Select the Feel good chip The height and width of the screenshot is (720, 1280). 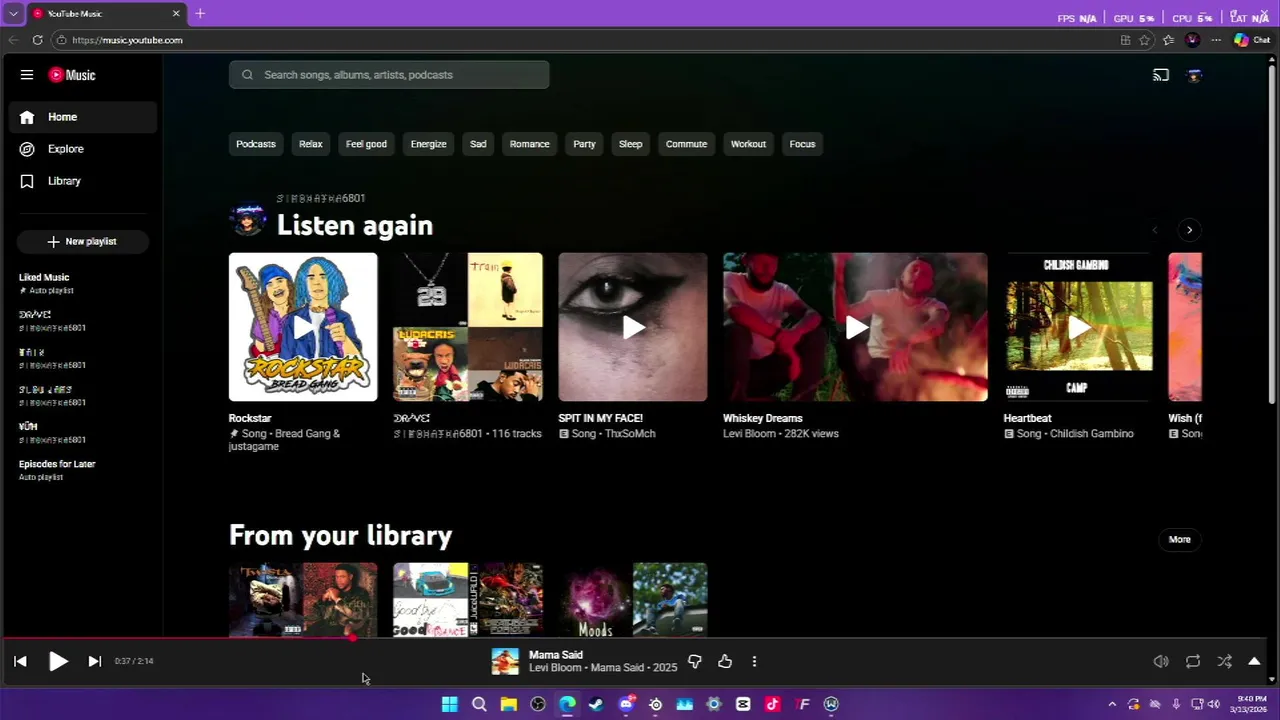click(366, 144)
